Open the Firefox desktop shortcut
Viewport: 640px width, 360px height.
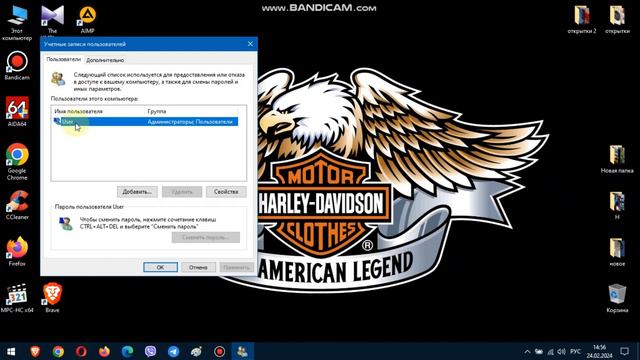click(x=17, y=251)
